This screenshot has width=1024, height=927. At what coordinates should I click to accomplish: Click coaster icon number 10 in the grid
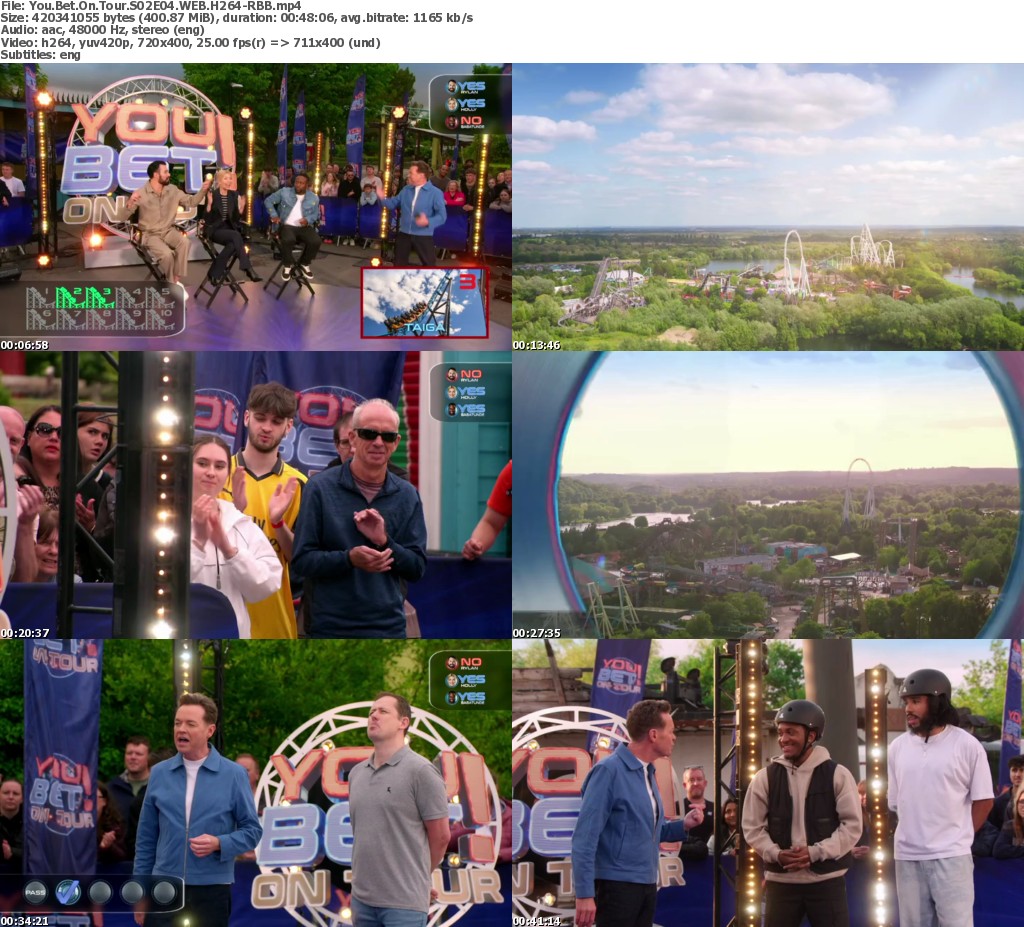[160, 318]
